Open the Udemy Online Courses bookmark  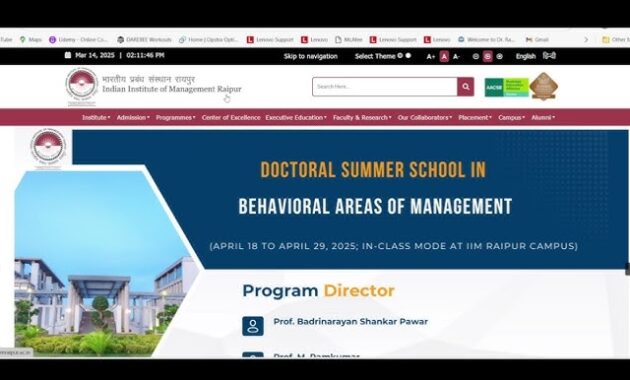(79, 40)
